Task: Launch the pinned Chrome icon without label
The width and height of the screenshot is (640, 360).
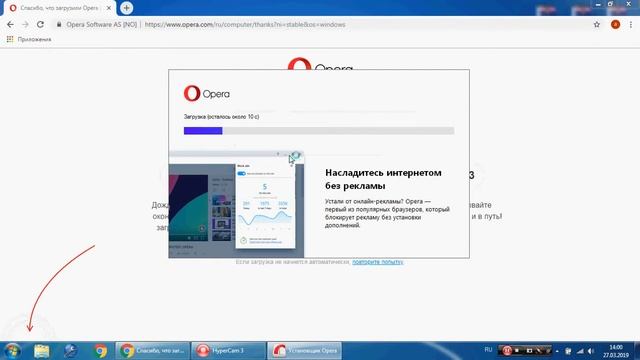Action: click(x=100, y=351)
